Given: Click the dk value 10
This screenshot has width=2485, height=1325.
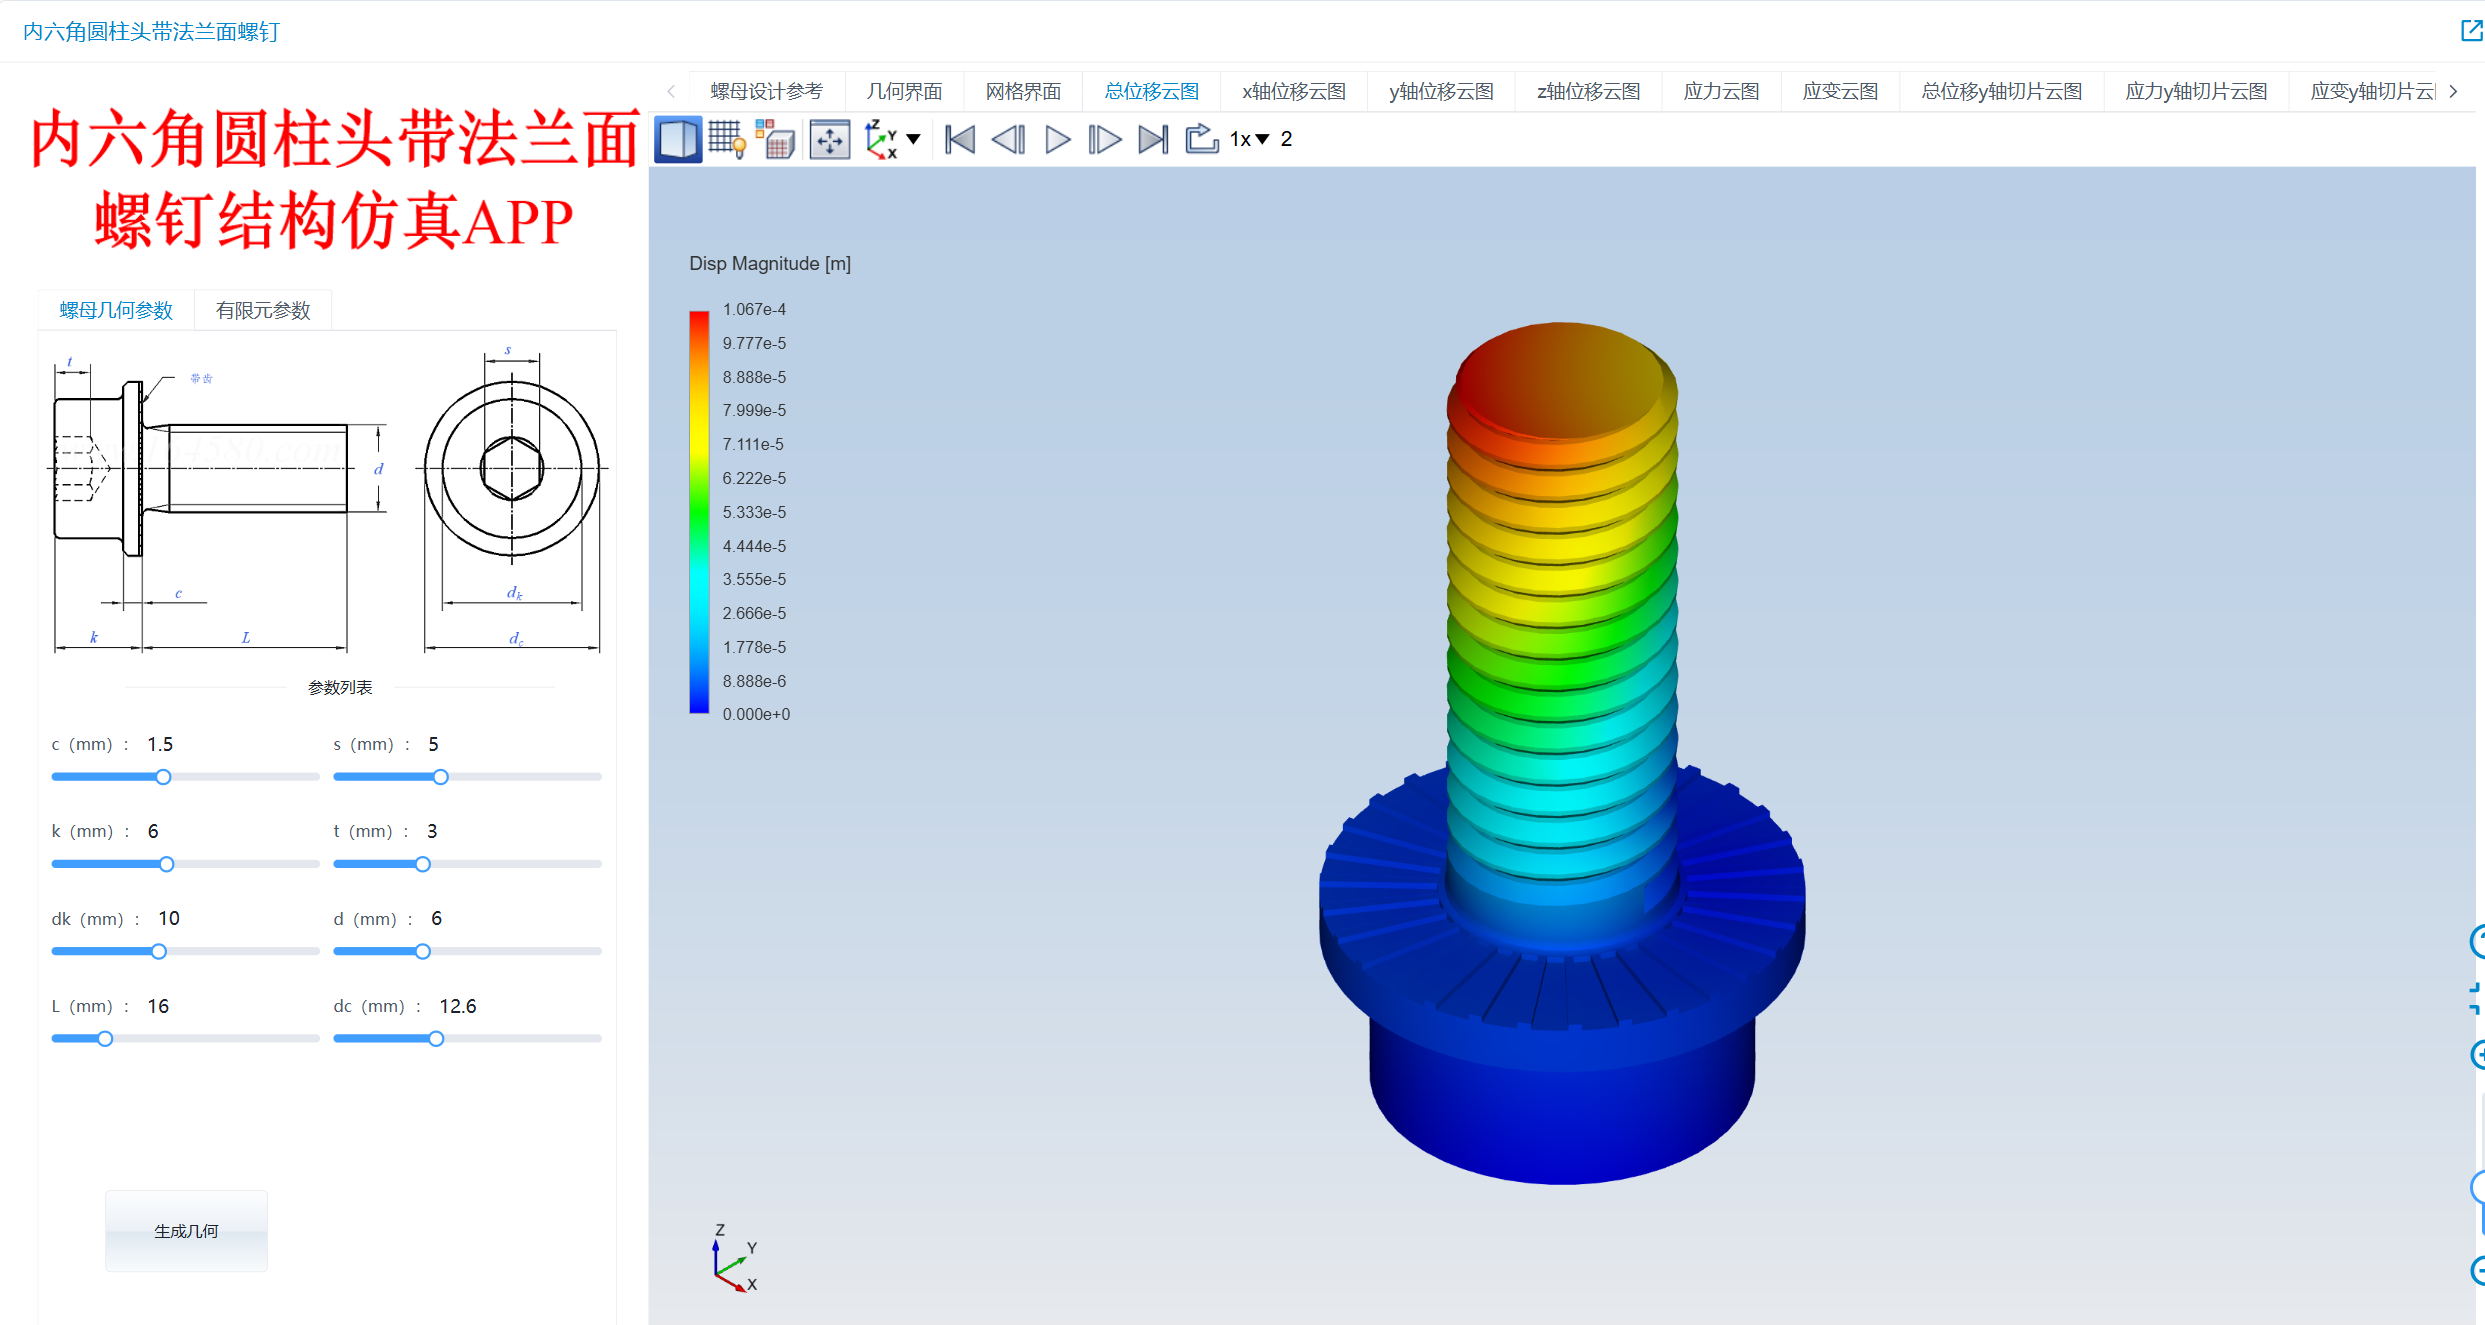Looking at the screenshot, I should [169, 918].
